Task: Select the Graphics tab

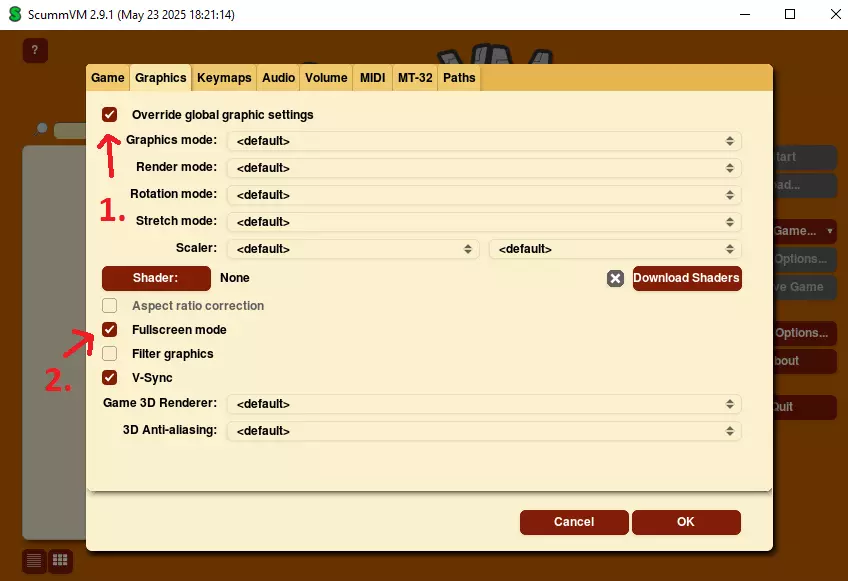Action: tap(161, 78)
